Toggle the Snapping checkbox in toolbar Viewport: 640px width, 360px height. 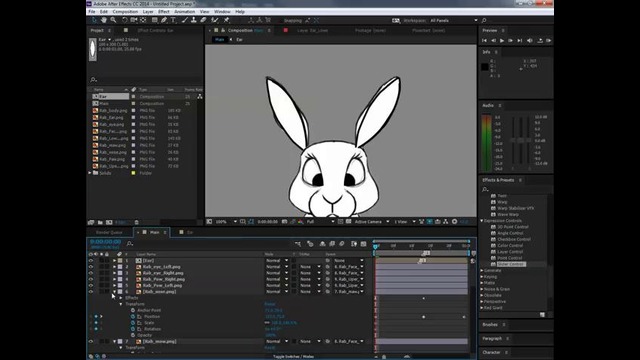(x=280, y=20)
